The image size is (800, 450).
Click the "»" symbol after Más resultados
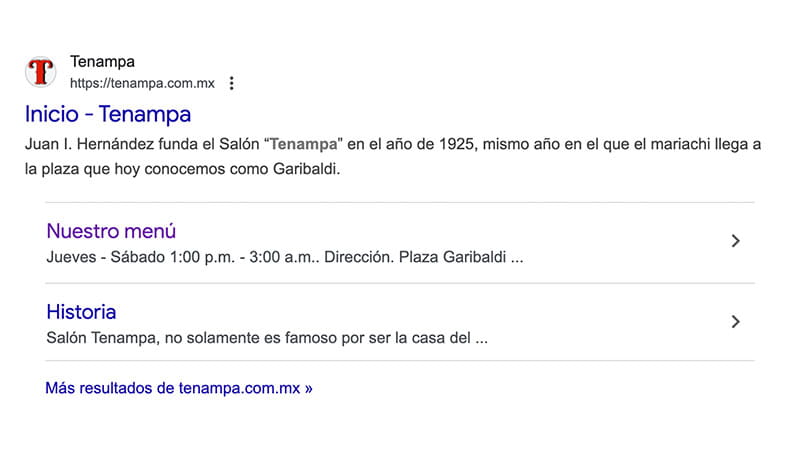[308, 387]
